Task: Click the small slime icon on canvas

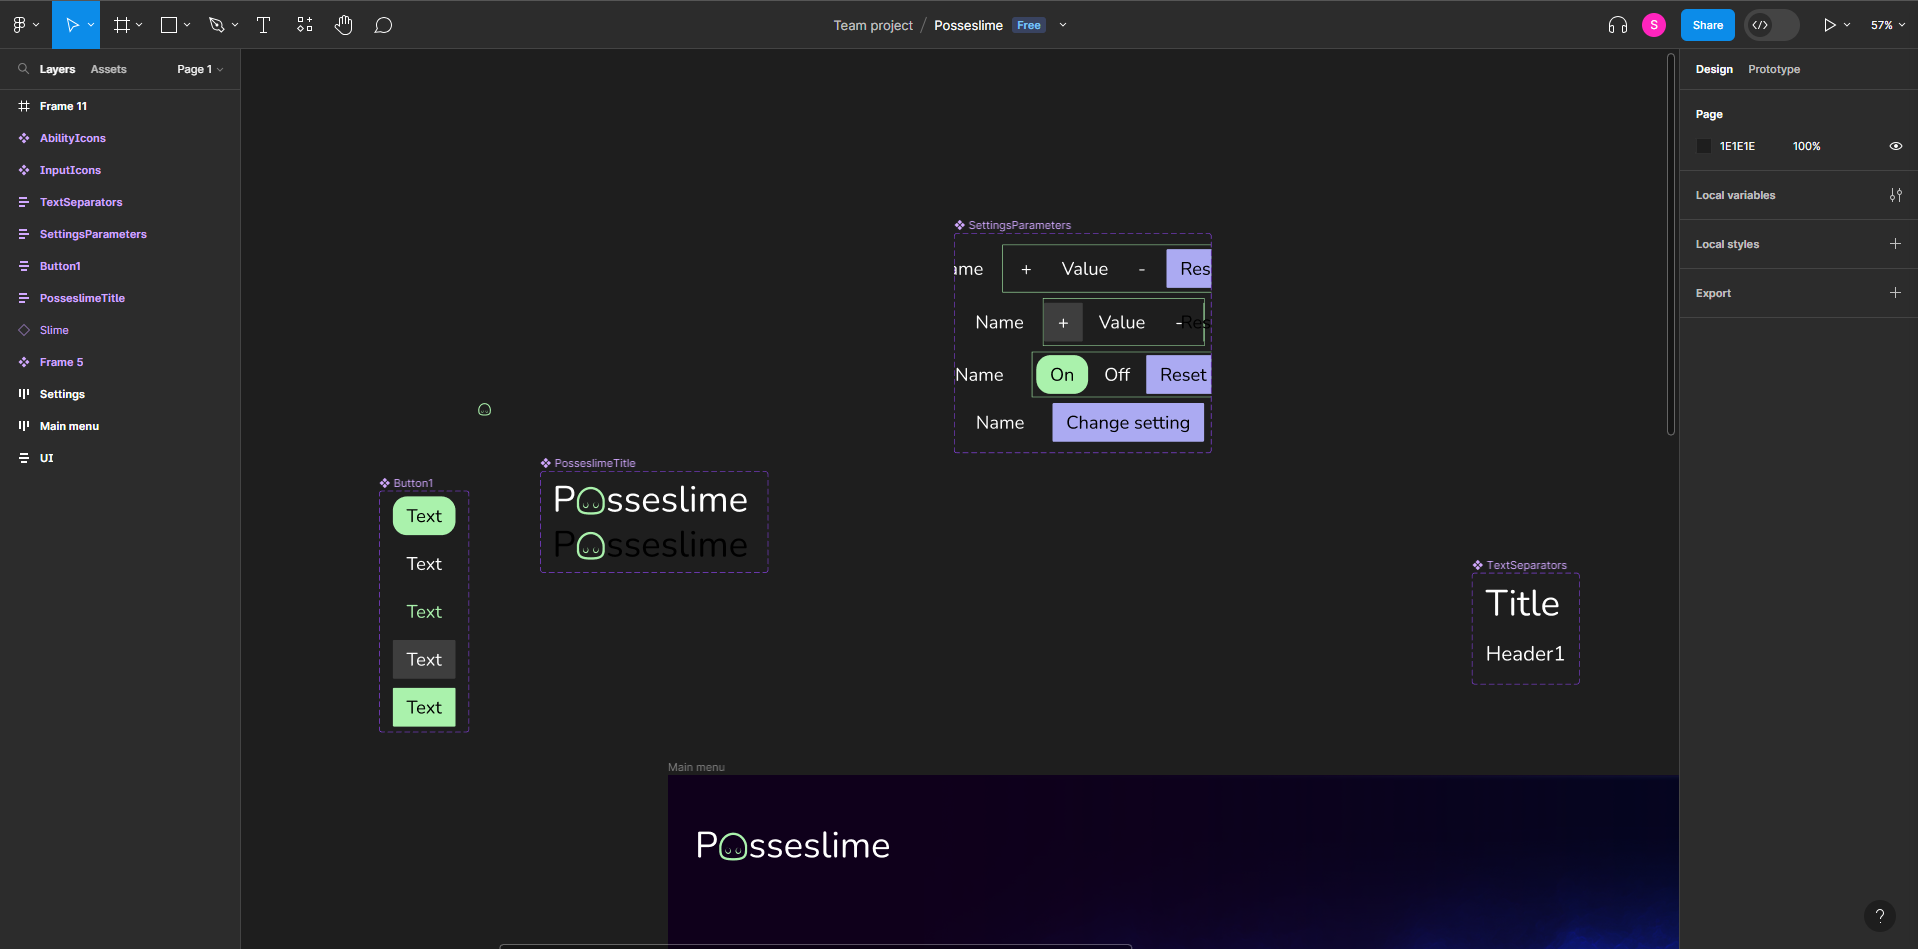Action: pos(484,409)
